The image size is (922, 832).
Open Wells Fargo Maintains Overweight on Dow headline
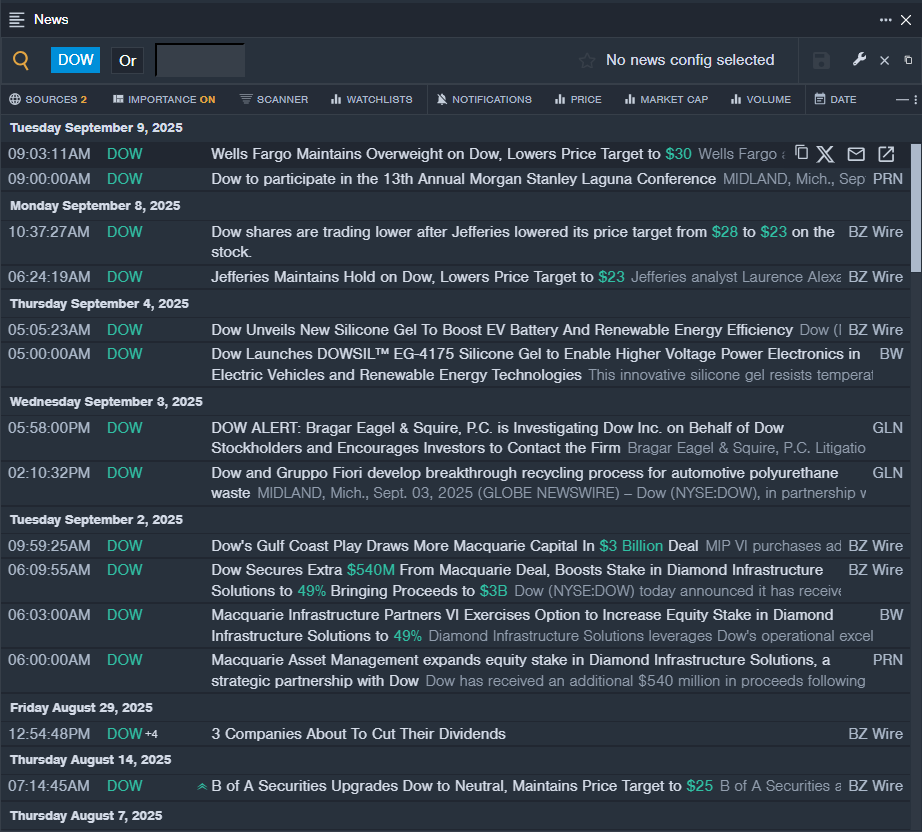(x=451, y=154)
